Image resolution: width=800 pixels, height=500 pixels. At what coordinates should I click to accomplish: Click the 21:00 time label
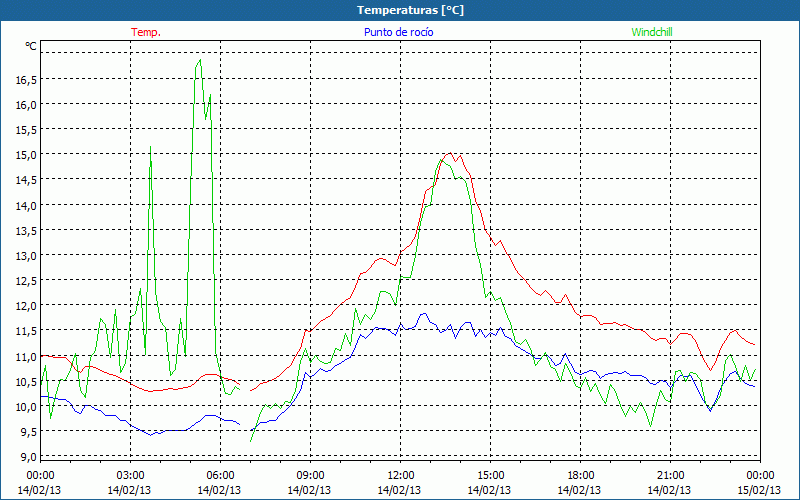point(670,475)
